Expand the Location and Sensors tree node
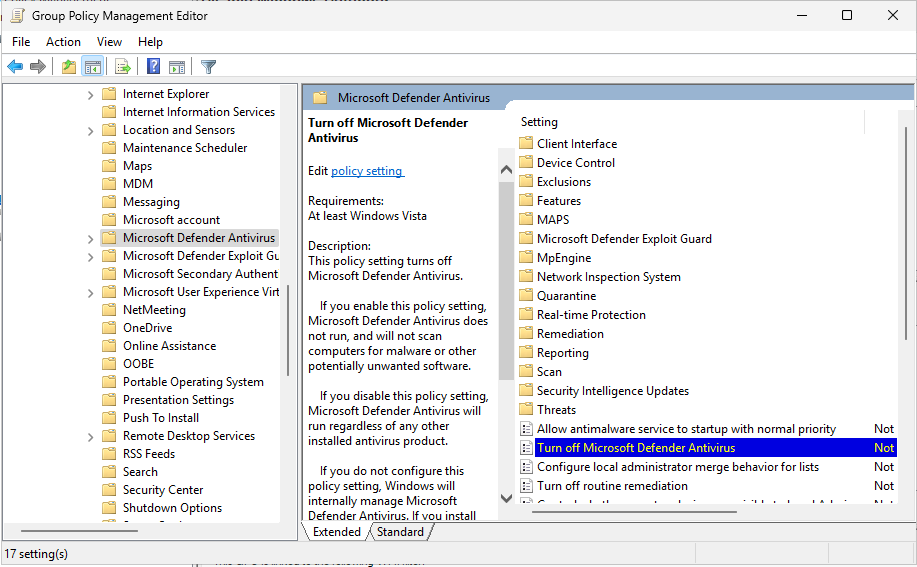 90,131
